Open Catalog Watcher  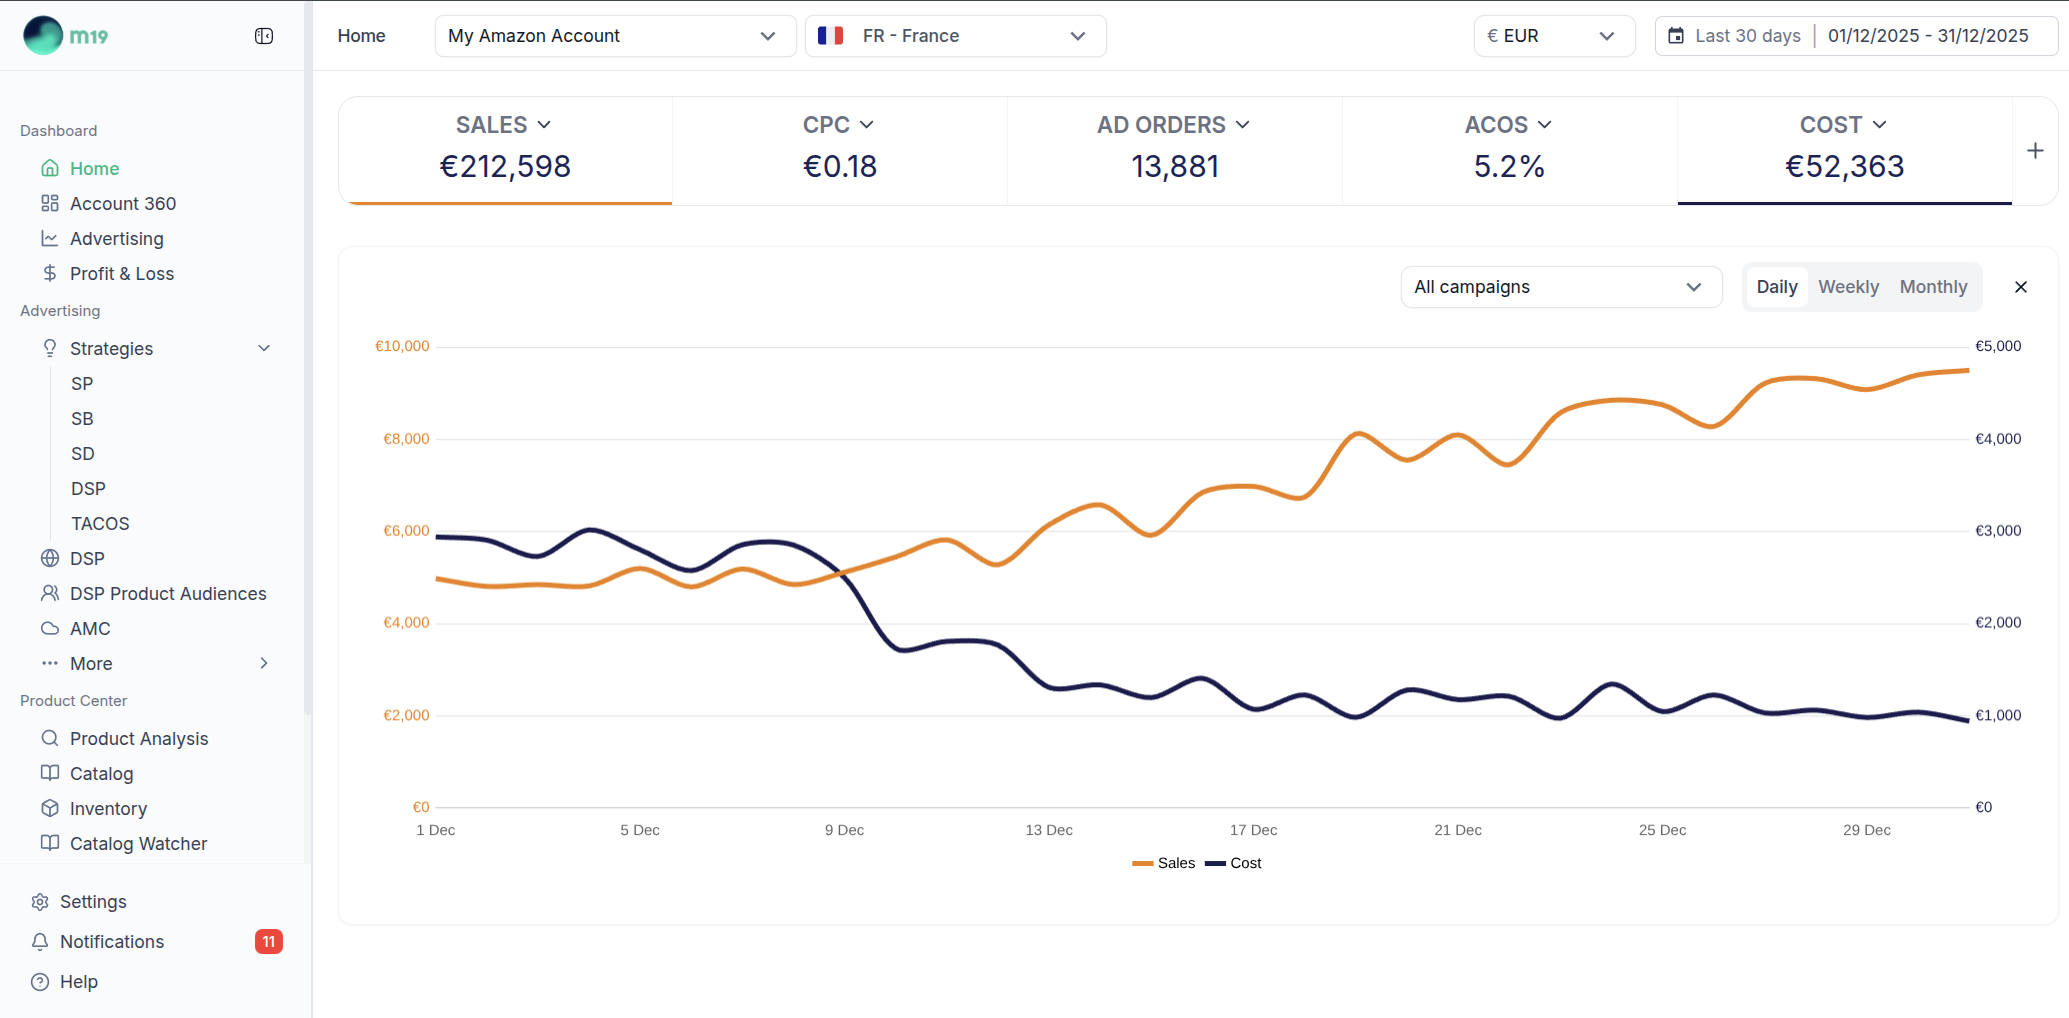click(x=138, y=843)
